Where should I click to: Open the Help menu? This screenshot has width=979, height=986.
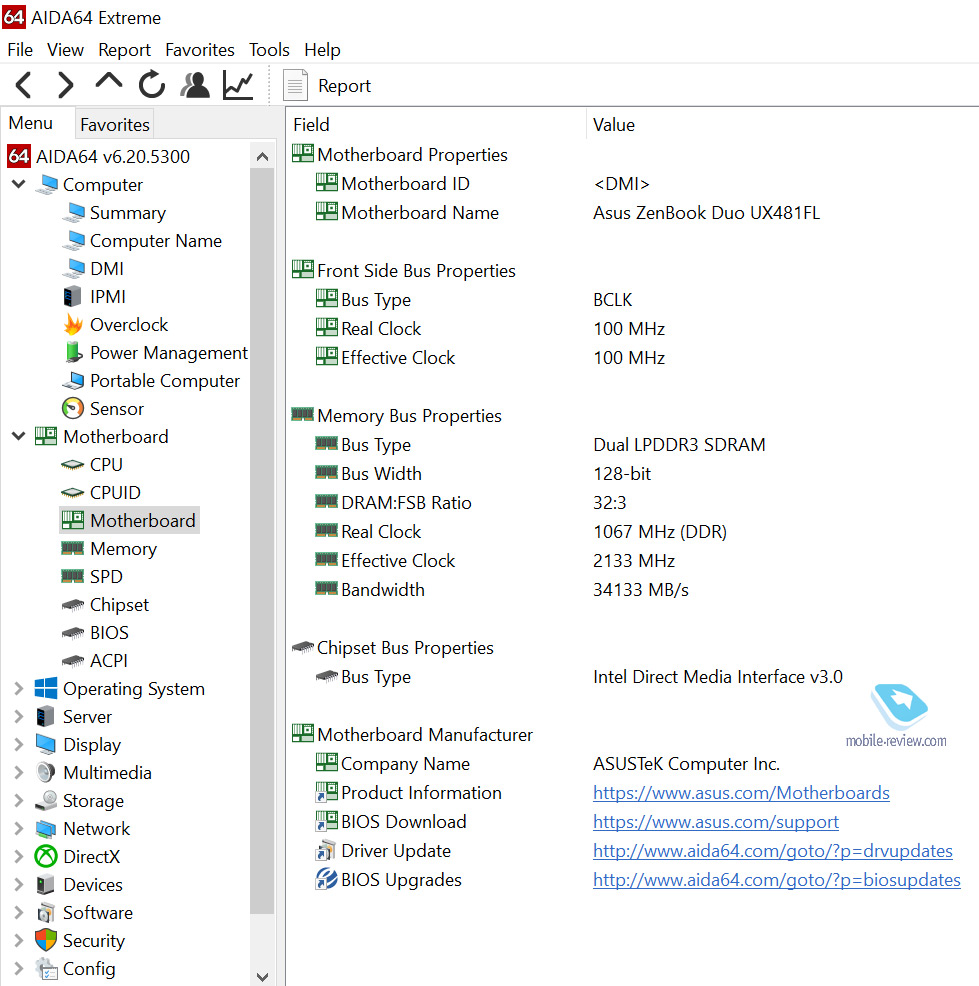[322, 50]
